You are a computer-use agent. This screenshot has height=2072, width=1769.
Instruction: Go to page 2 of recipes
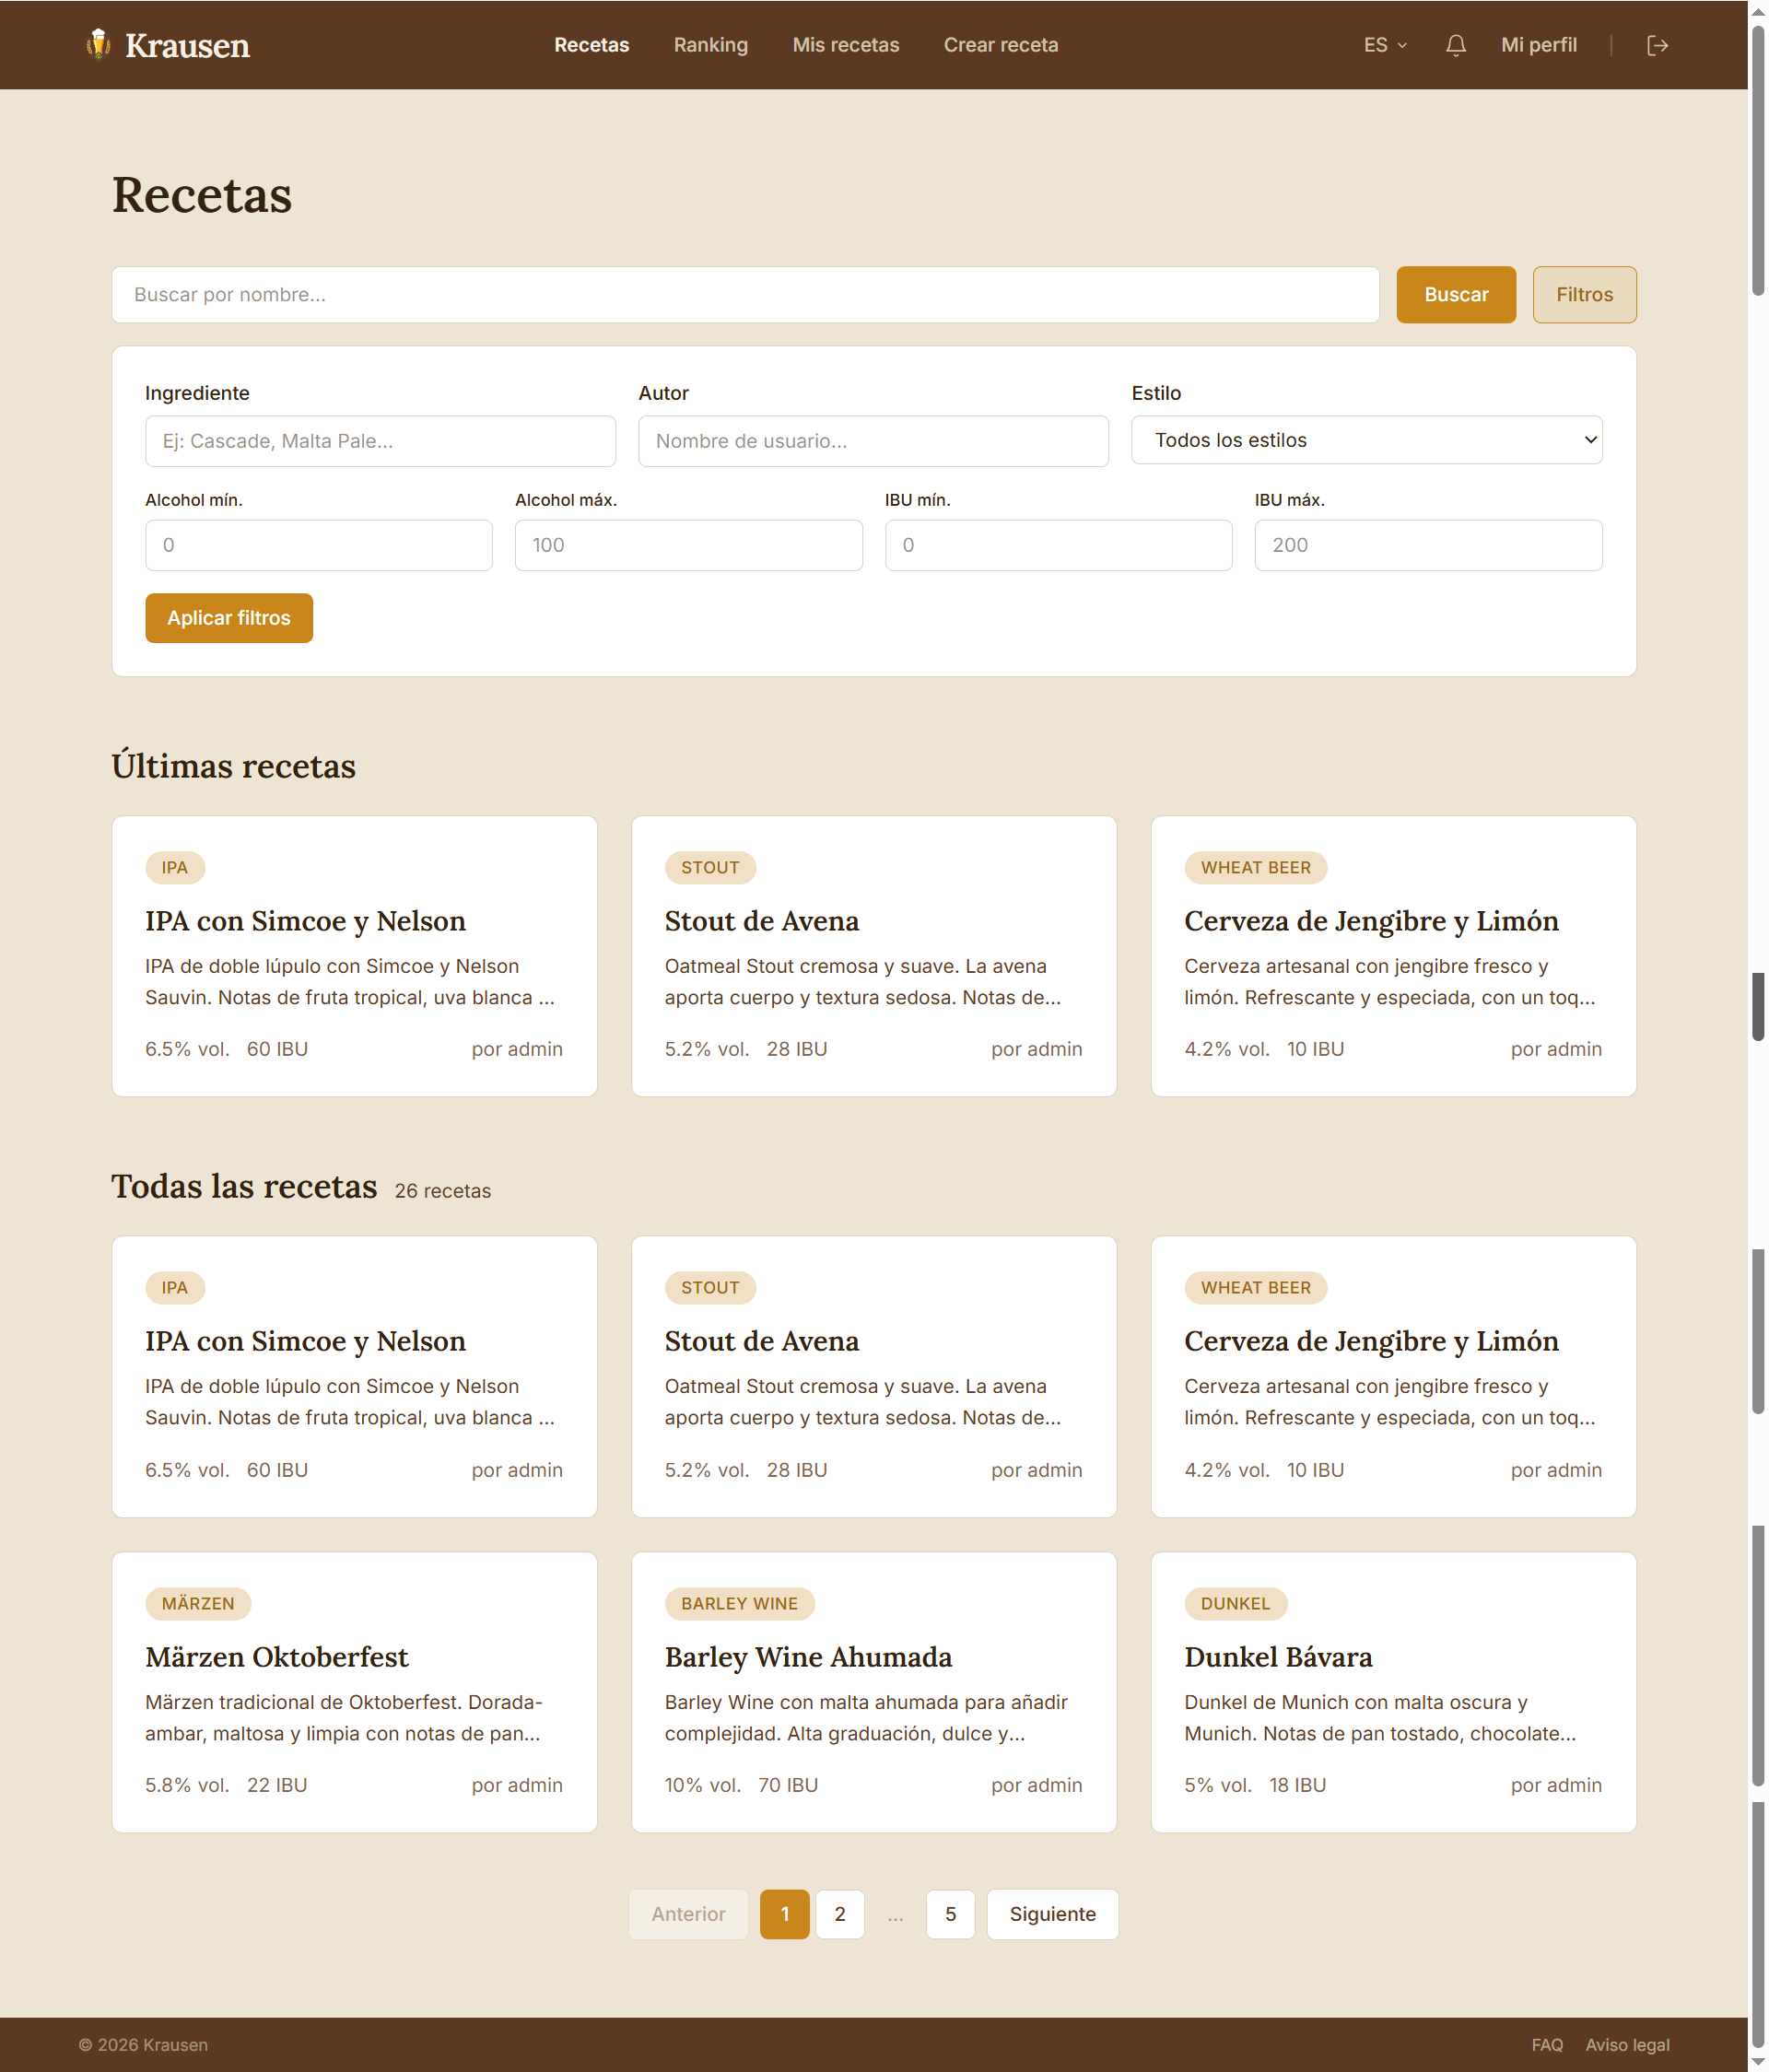tap(840, 1914)
